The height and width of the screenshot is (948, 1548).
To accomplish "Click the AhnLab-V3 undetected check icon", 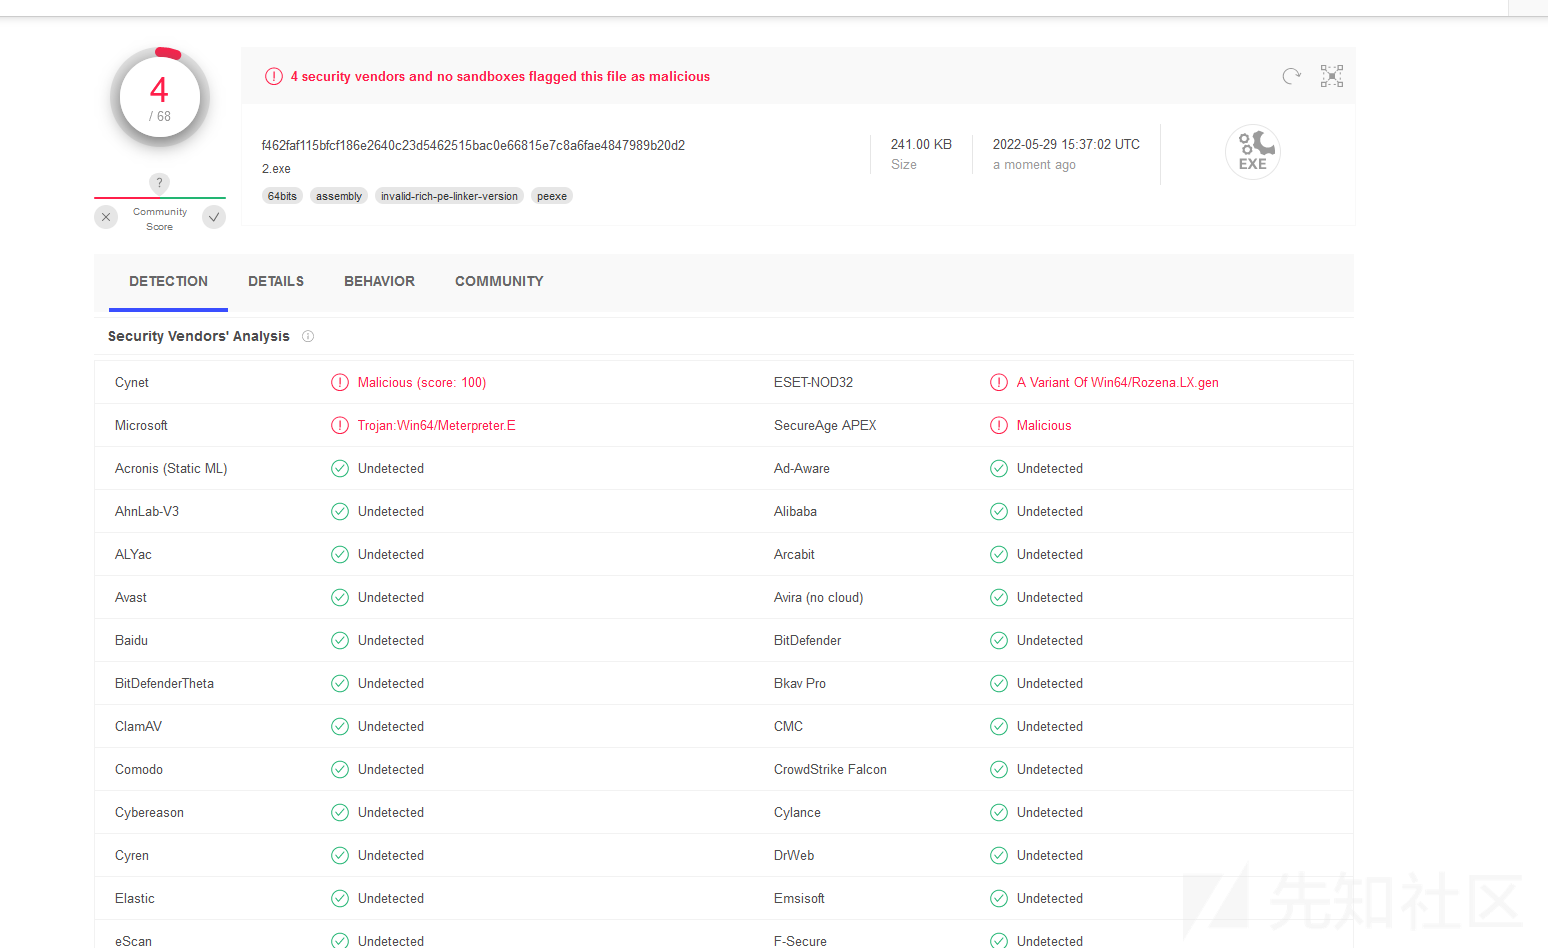I will [x=340, y=511].
